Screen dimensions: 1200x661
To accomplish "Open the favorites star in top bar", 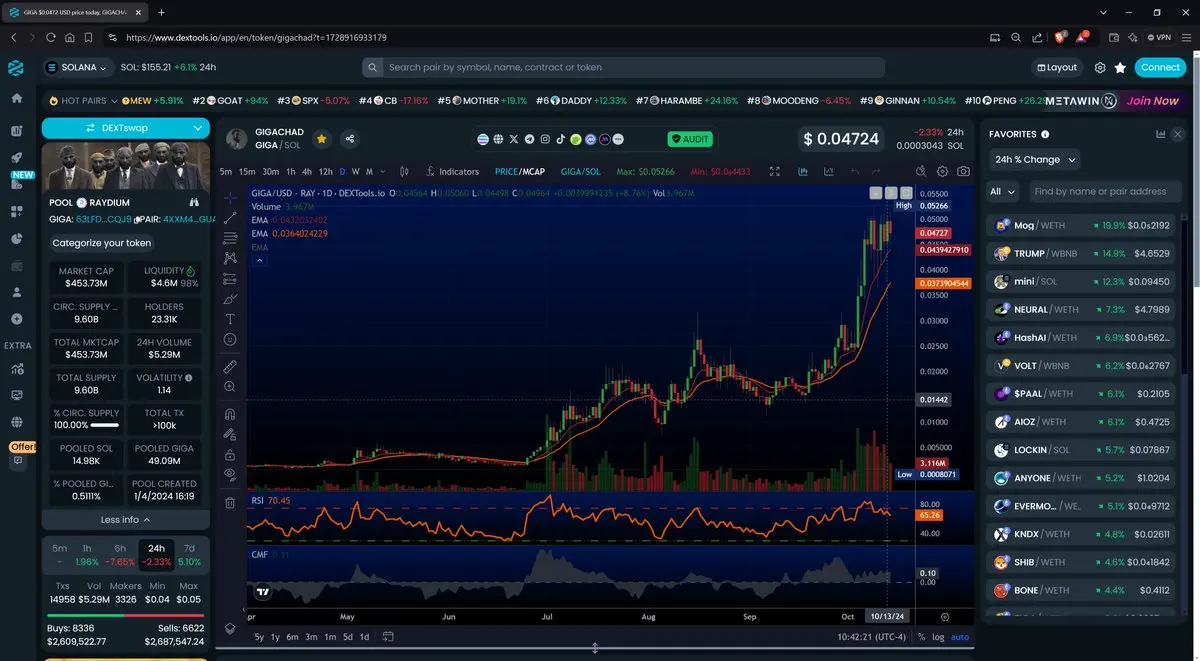I will point(1120,67).
